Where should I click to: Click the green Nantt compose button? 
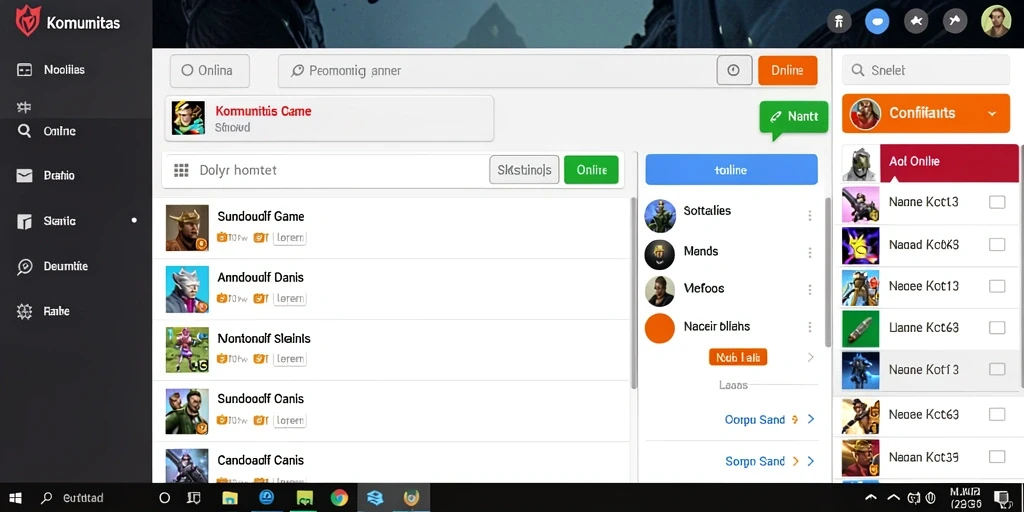coord(794,117)
